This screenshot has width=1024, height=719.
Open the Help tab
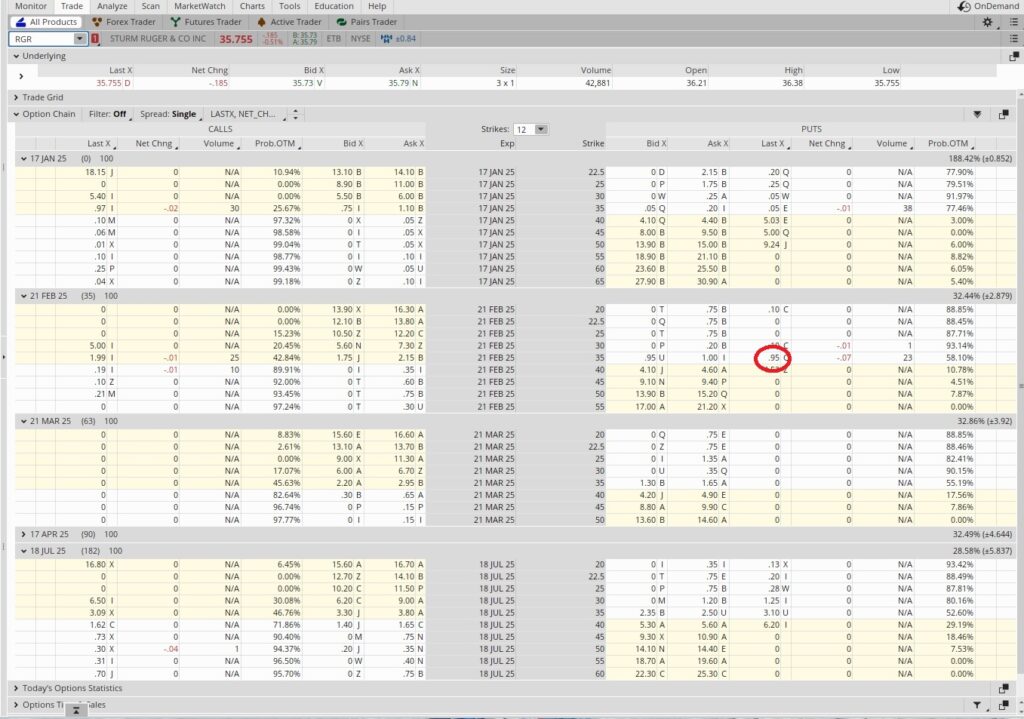pos(377,6)
